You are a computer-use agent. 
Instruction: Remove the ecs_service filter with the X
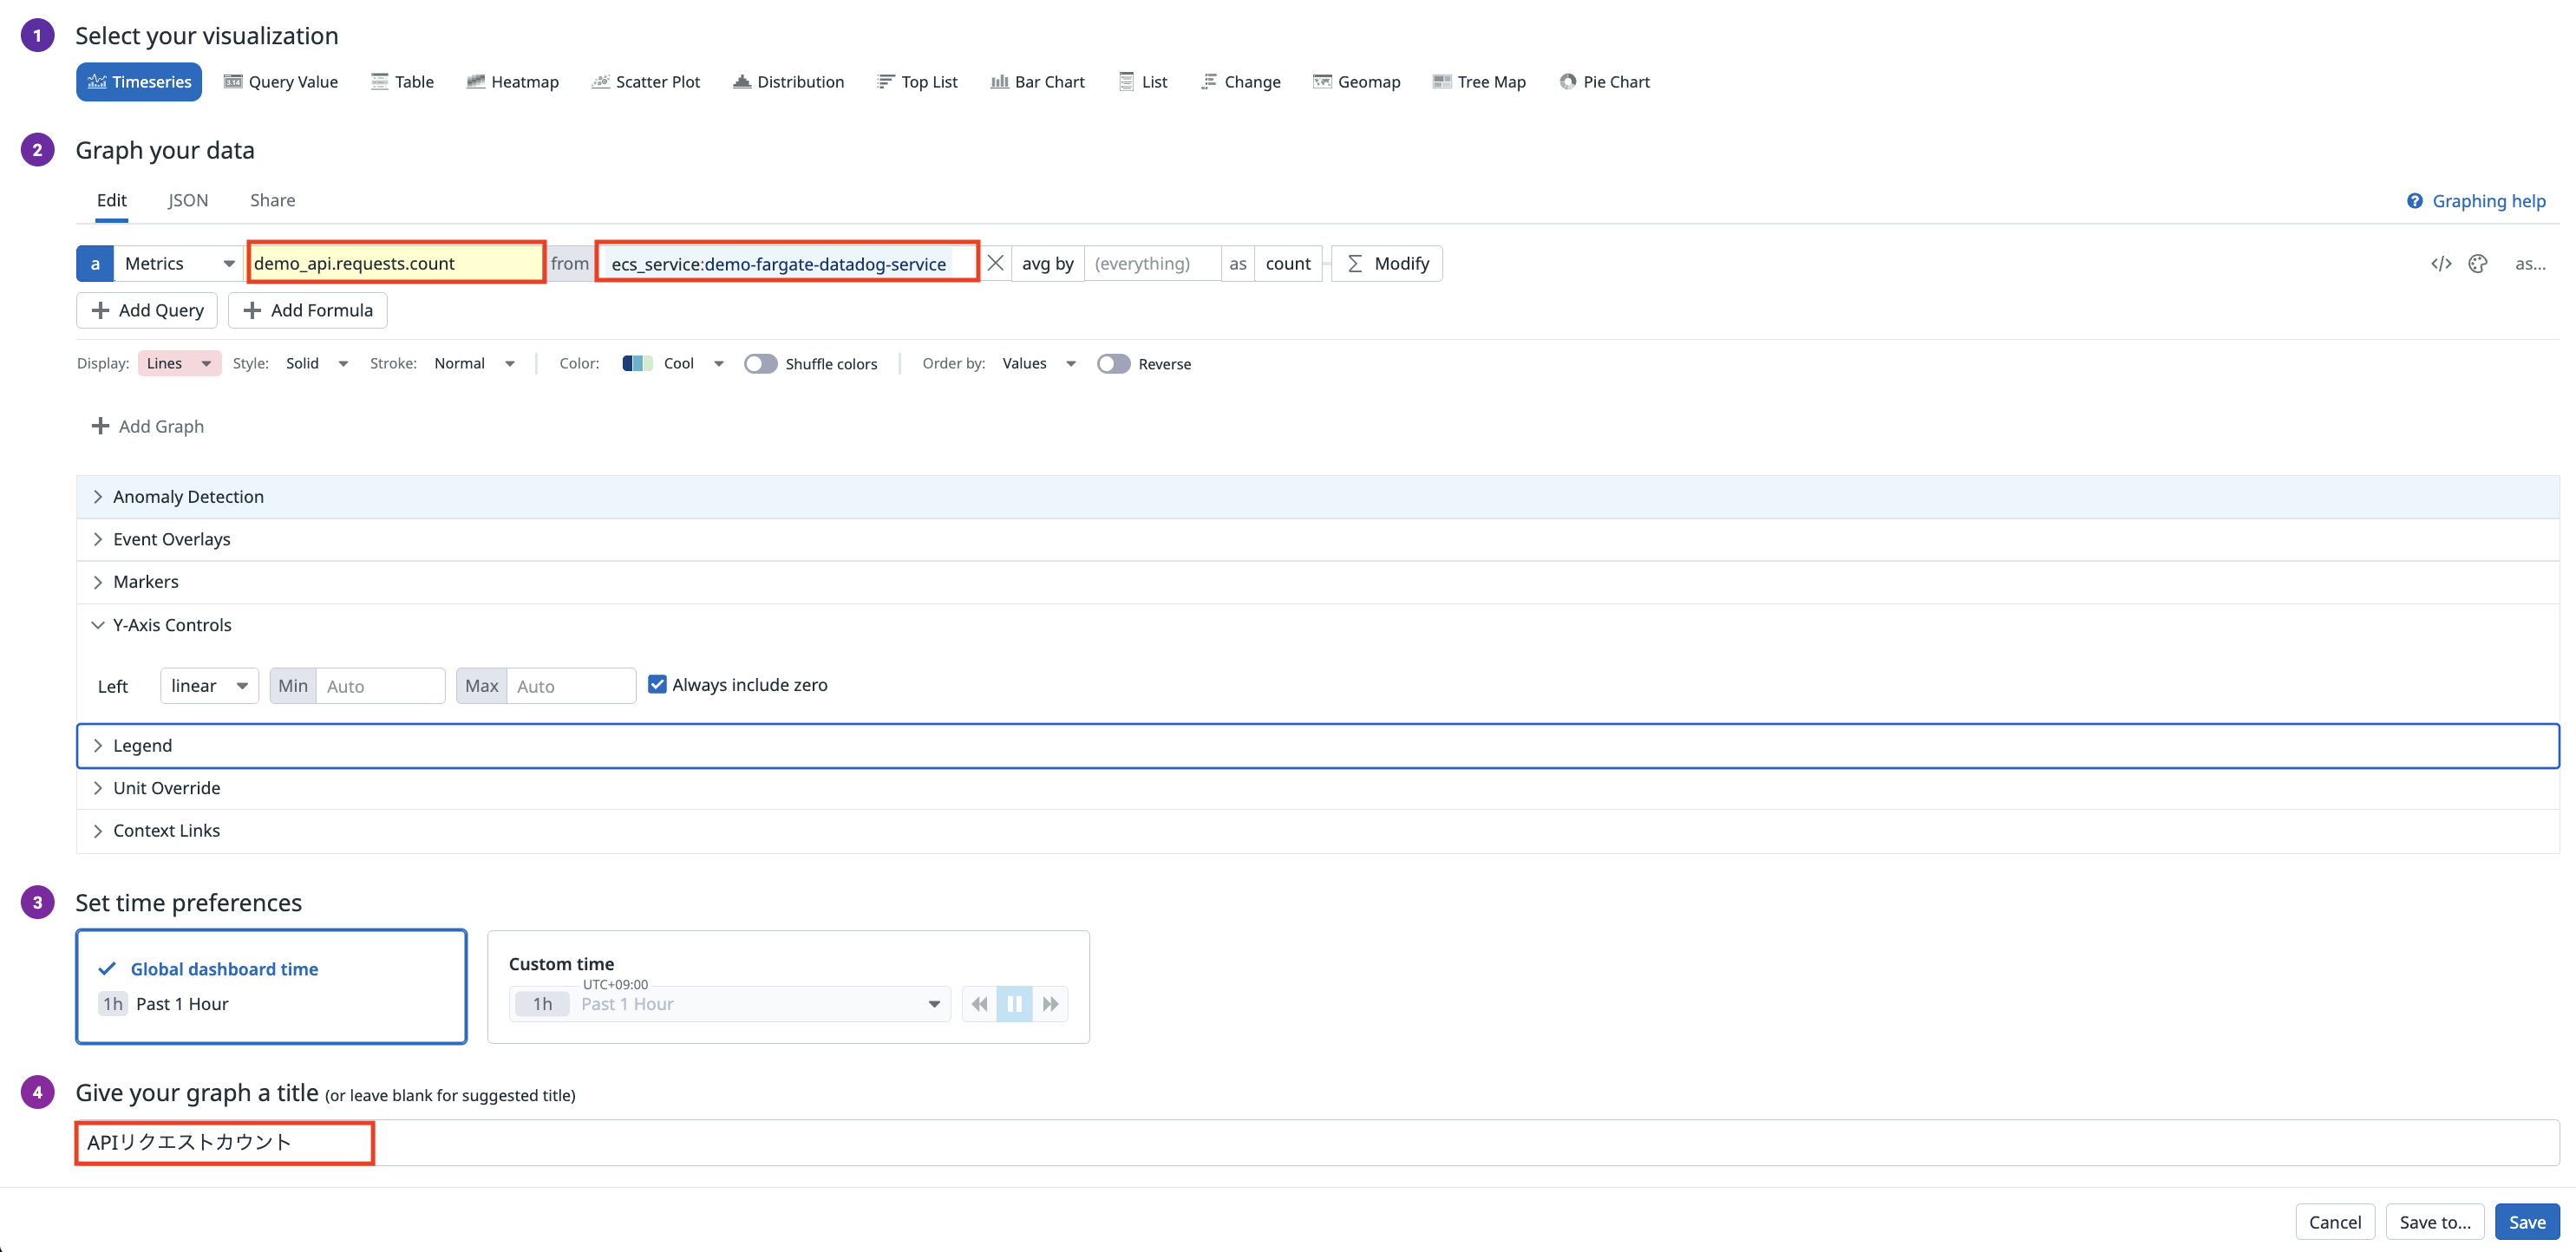click(995, 264)
